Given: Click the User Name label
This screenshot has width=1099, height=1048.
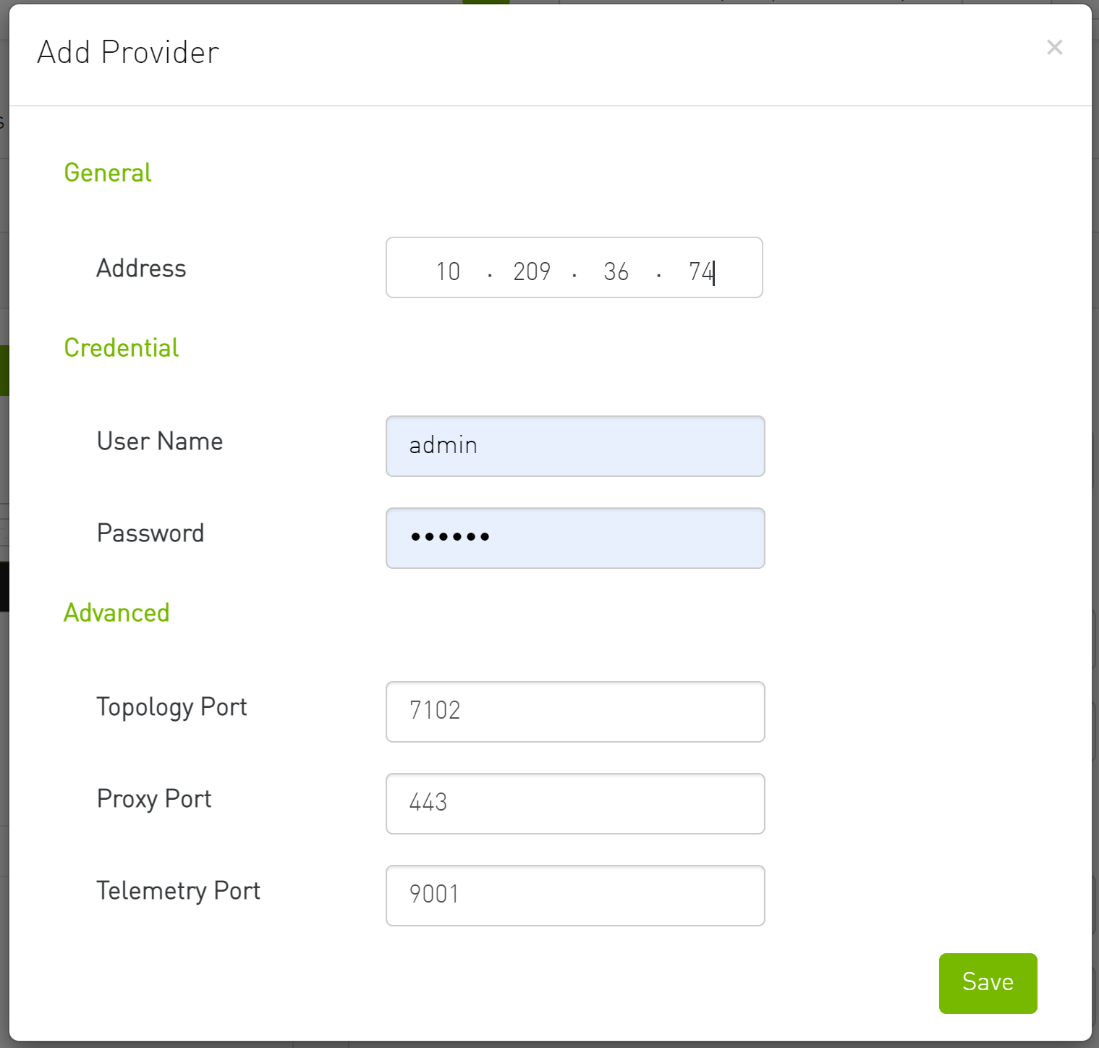Looking at the screenshot, I should coord(159,441).
